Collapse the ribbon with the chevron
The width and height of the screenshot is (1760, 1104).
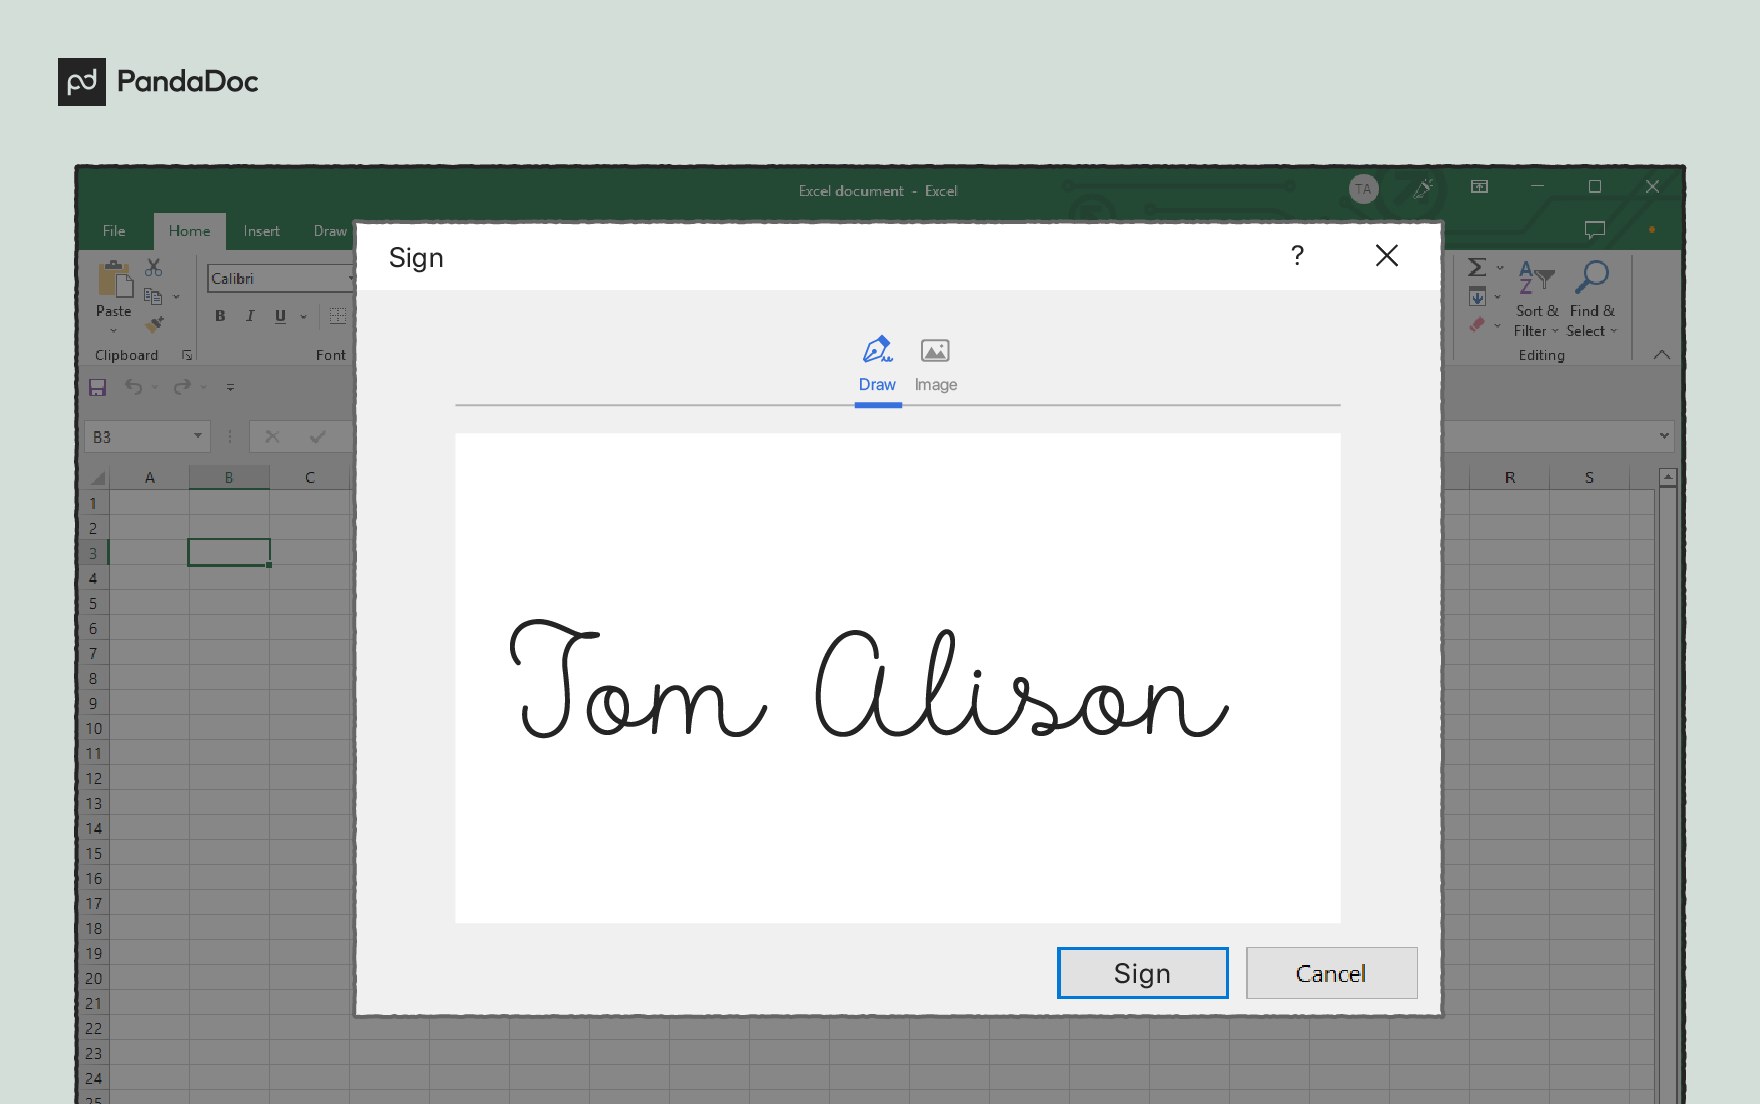[x=1660, y=354]
